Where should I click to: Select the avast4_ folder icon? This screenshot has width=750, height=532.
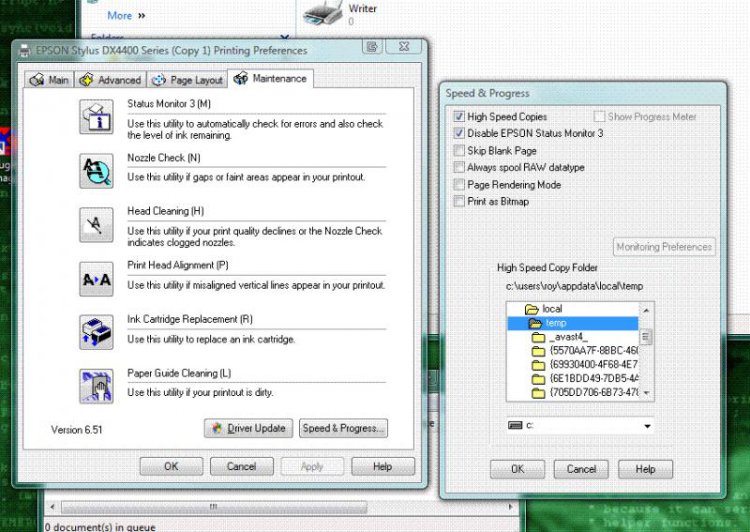coord(539,337)
